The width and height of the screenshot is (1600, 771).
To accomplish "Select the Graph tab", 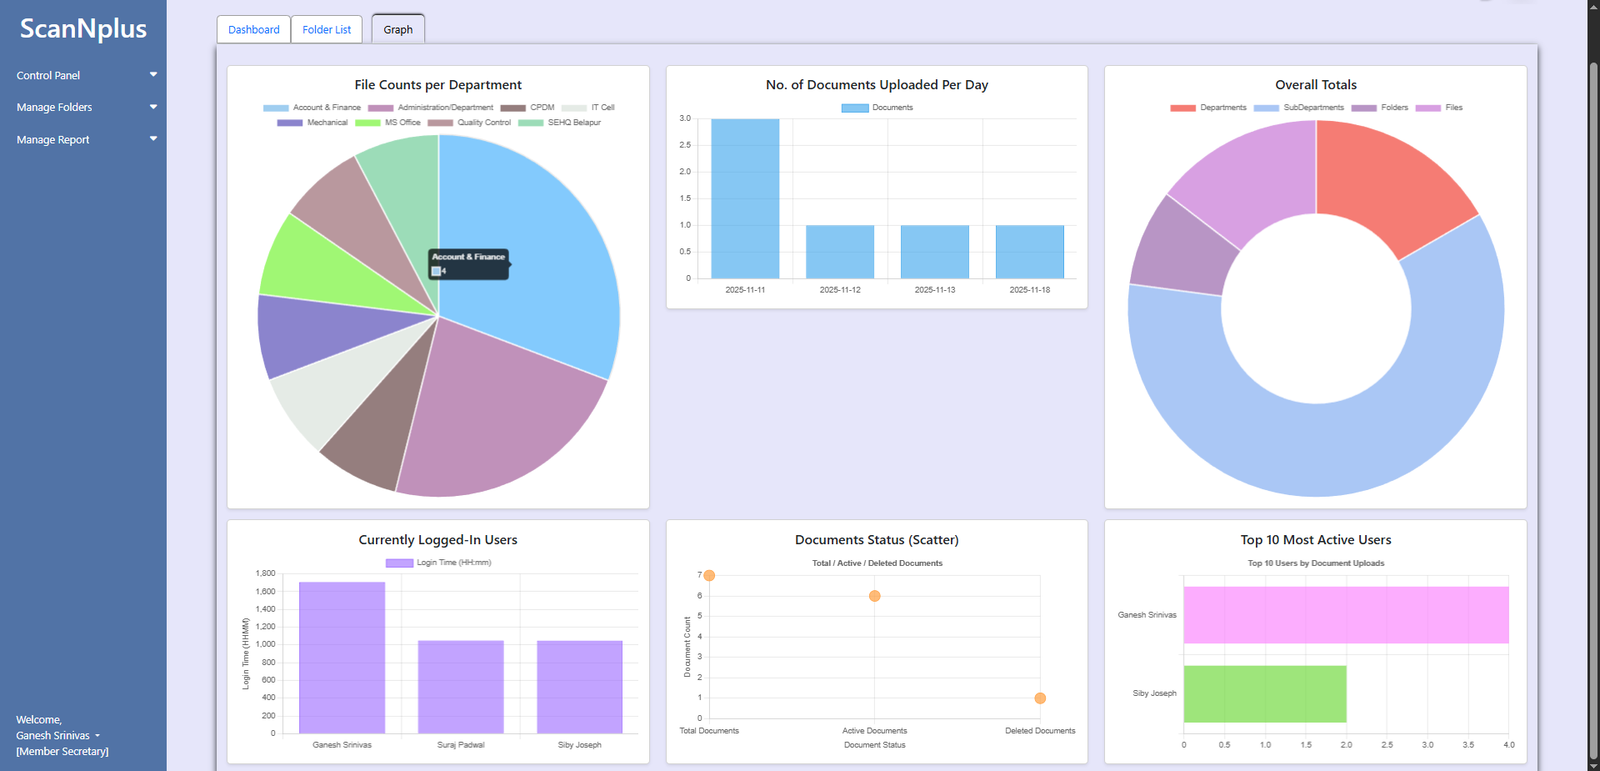I will [x=398, y=30].
